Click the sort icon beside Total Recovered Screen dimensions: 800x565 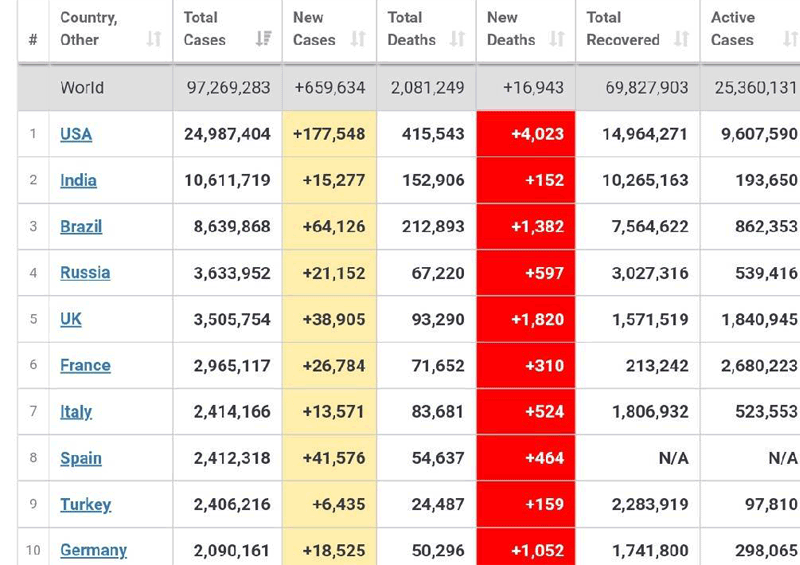pos(681,39)
